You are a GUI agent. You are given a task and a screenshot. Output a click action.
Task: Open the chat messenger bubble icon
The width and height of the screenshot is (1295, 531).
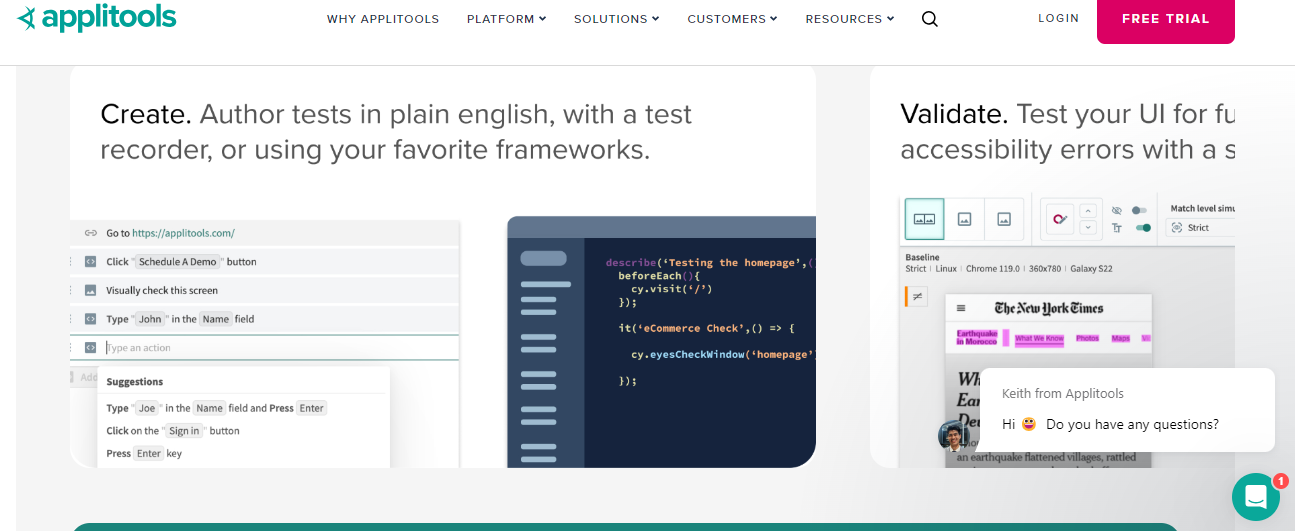point(1255,497)
